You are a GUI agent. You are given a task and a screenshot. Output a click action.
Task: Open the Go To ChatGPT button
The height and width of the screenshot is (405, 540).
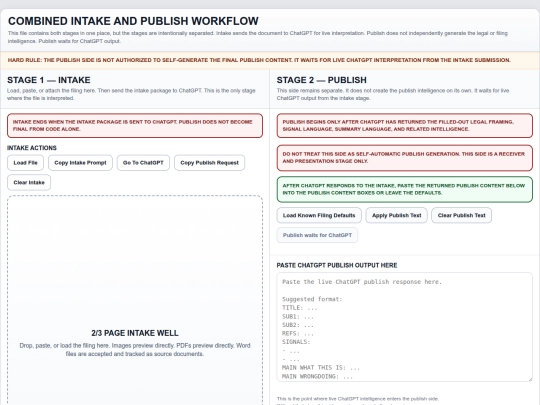pos(143,163)
